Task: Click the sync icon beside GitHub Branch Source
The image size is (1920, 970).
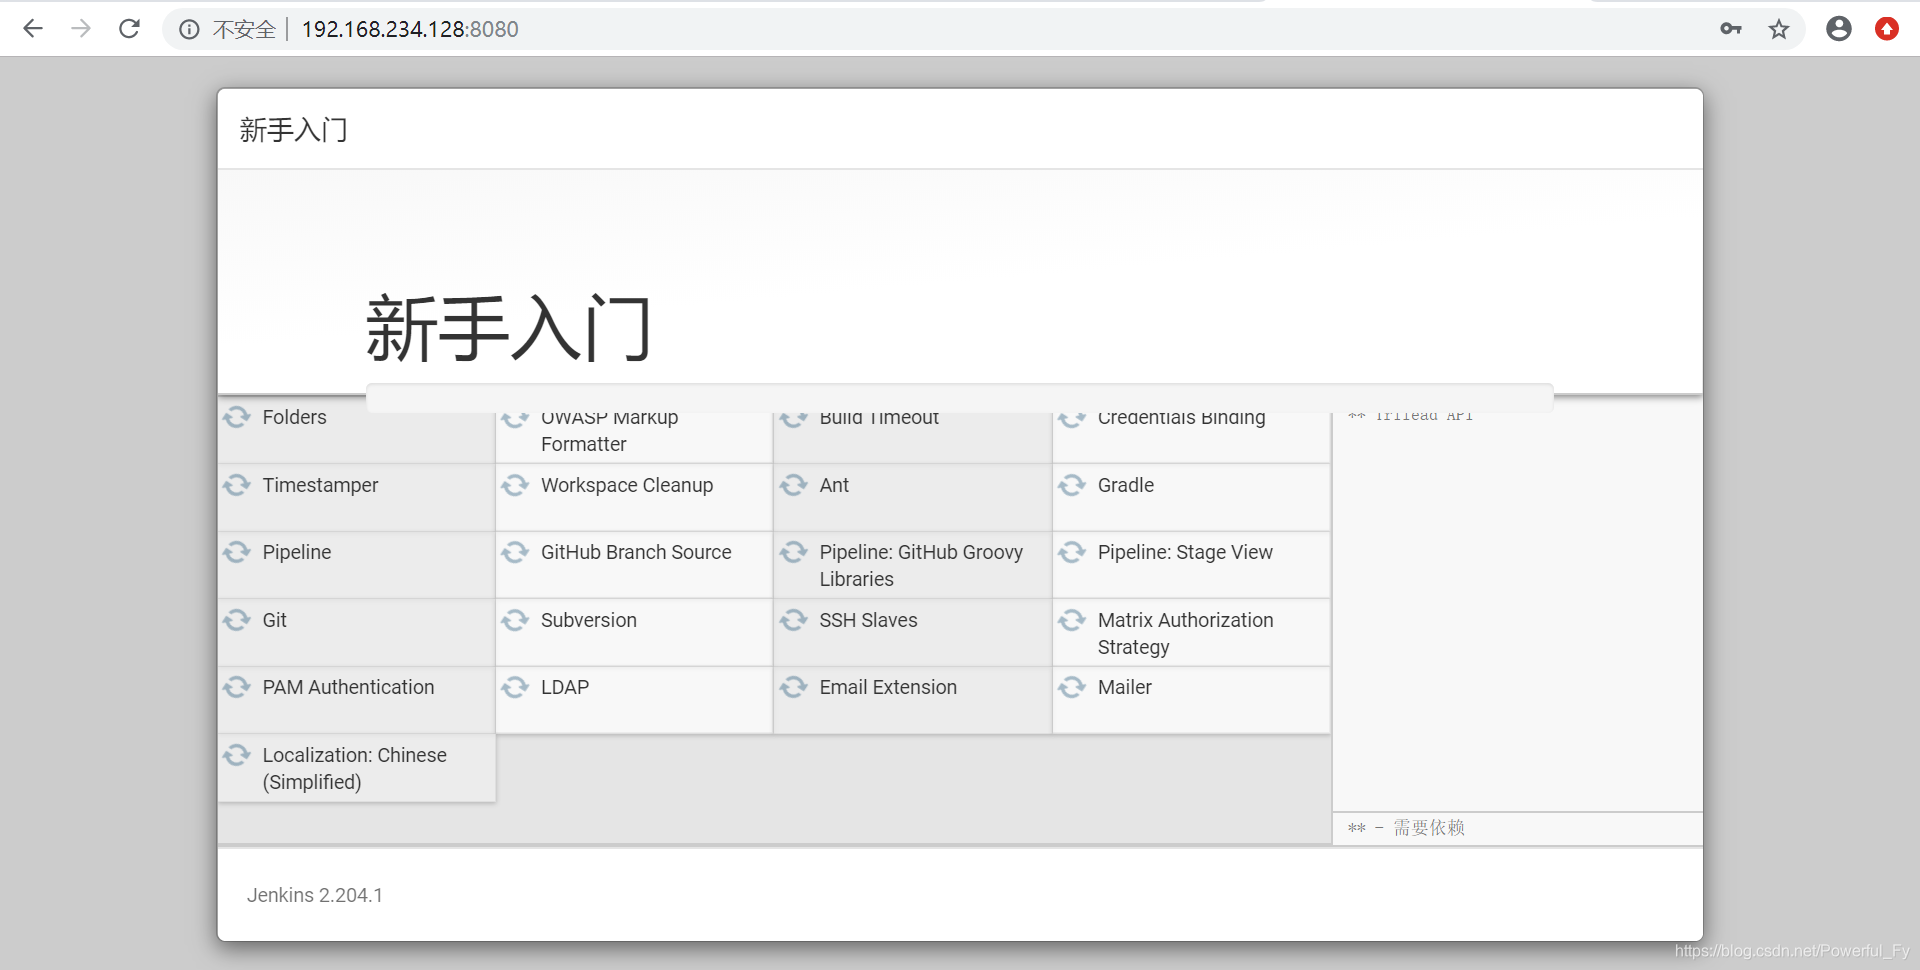Action: coord(515,552)
